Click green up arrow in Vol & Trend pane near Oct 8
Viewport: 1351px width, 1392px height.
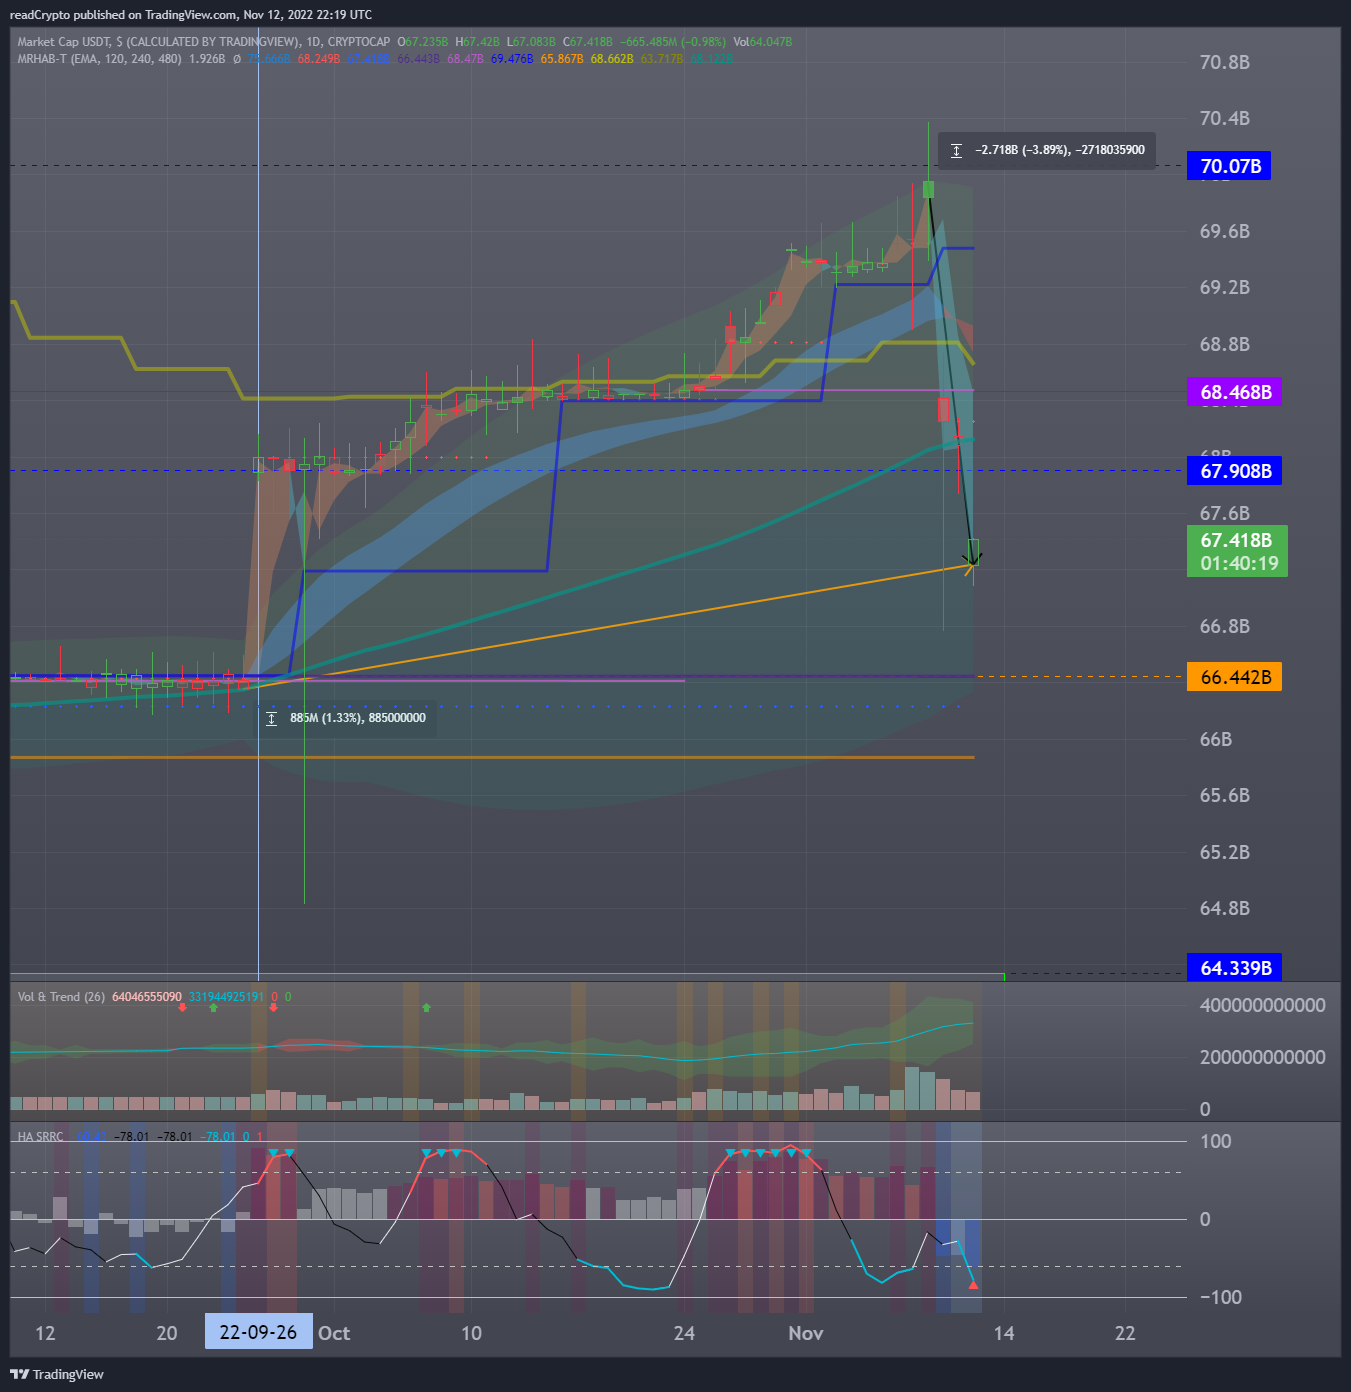click(427, 1007)
